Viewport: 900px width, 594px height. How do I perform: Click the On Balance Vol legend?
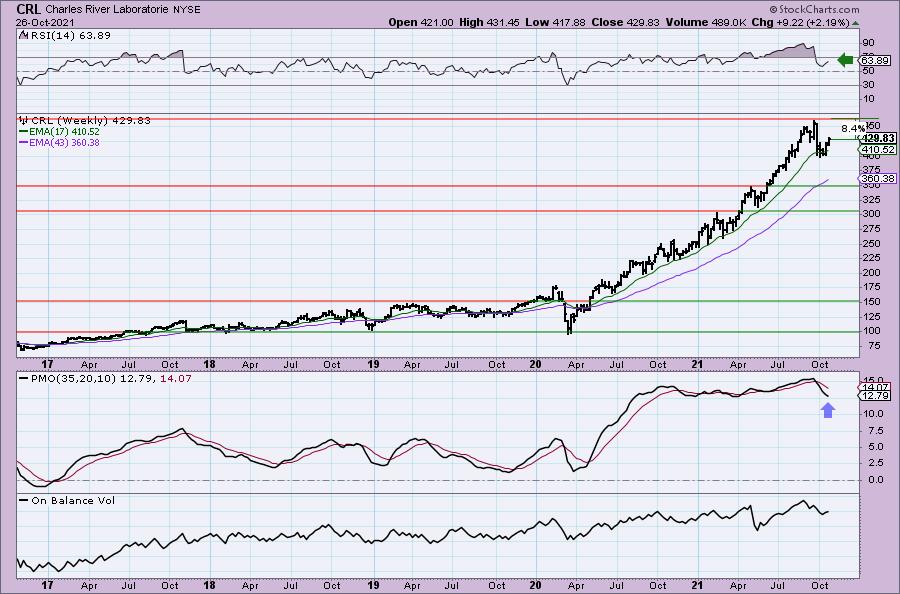(67, 500)
